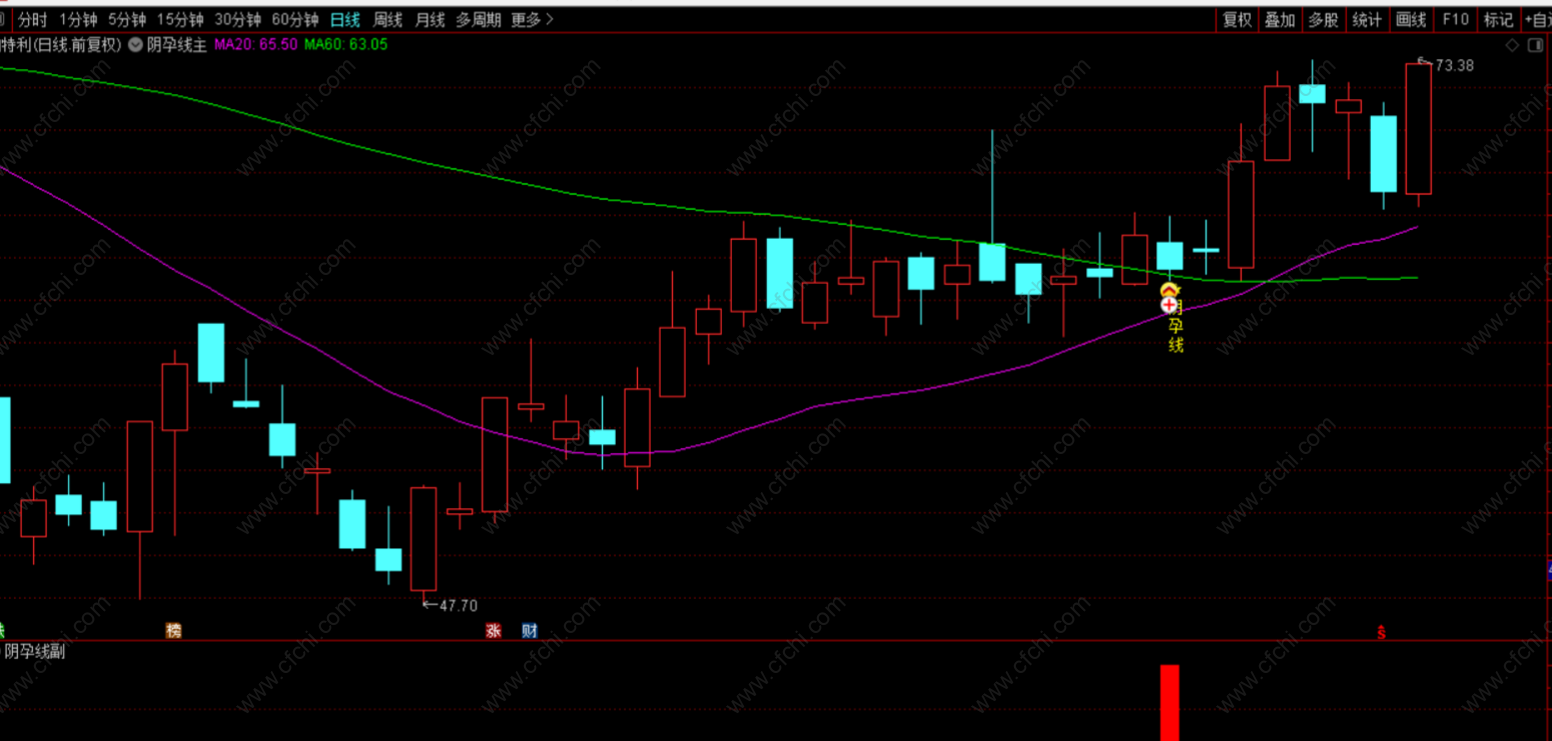Click the MA20: 65.50 indicator value
The height and width of the screenshot is (741, 1552).
click(x=256, y=45)
